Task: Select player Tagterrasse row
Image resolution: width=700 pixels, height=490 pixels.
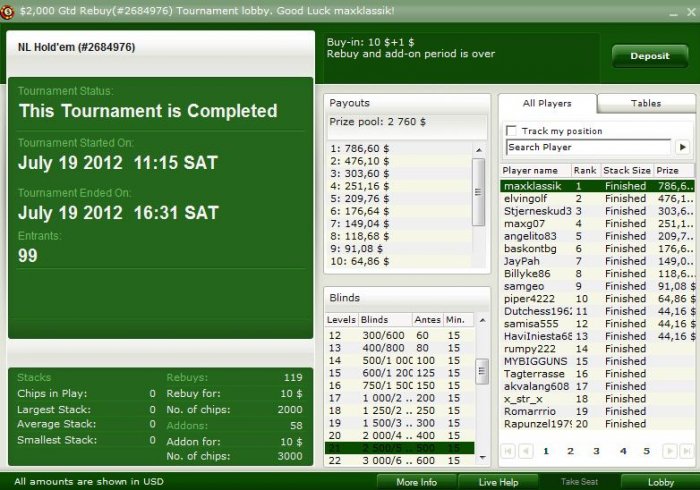Action: (x=597, y=374)
